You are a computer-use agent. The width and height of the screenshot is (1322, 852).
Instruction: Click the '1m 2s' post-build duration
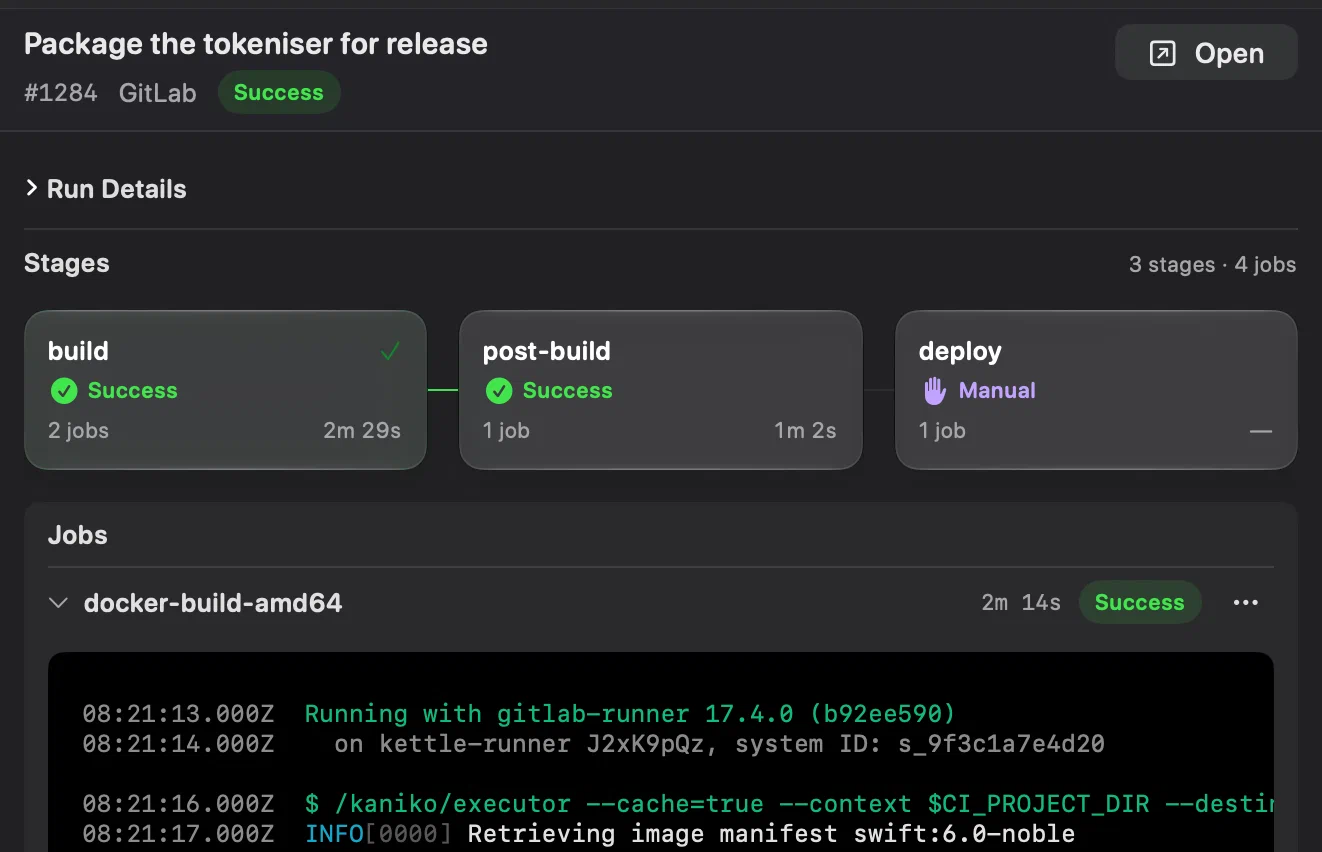point(805,431)
